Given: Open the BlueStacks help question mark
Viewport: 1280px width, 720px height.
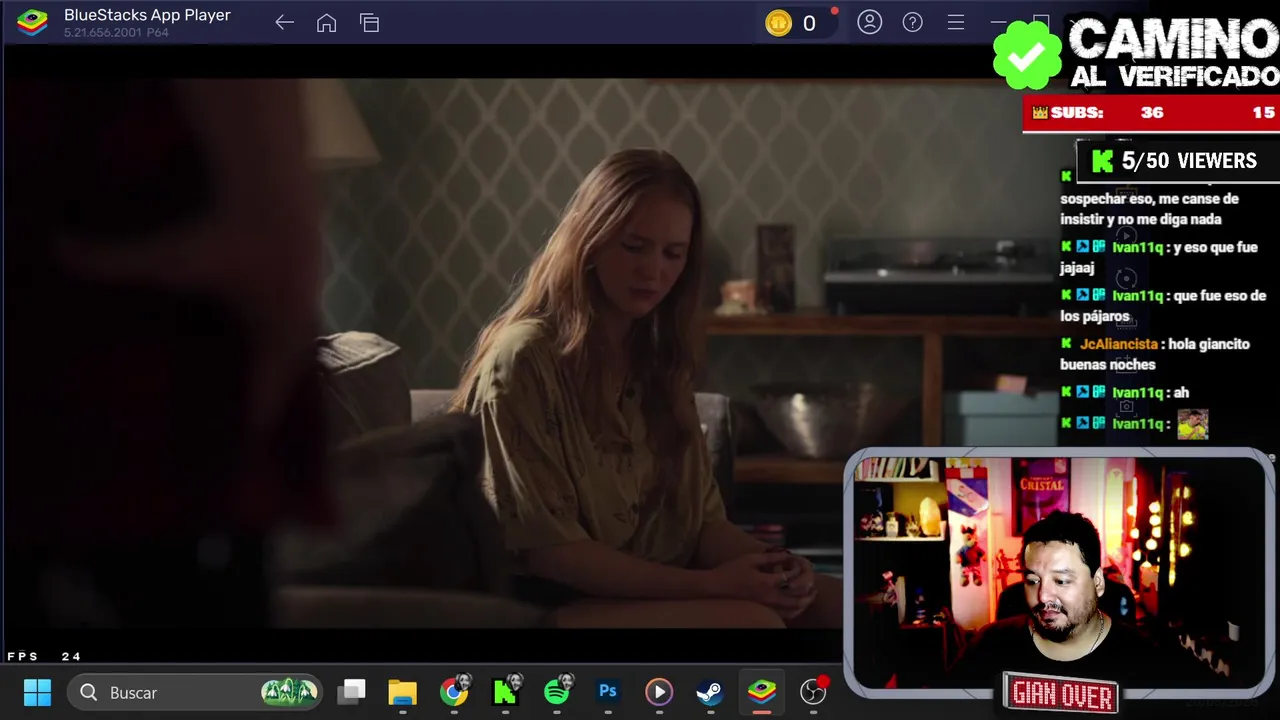Looking at the screenshot, I should (913, 22).
